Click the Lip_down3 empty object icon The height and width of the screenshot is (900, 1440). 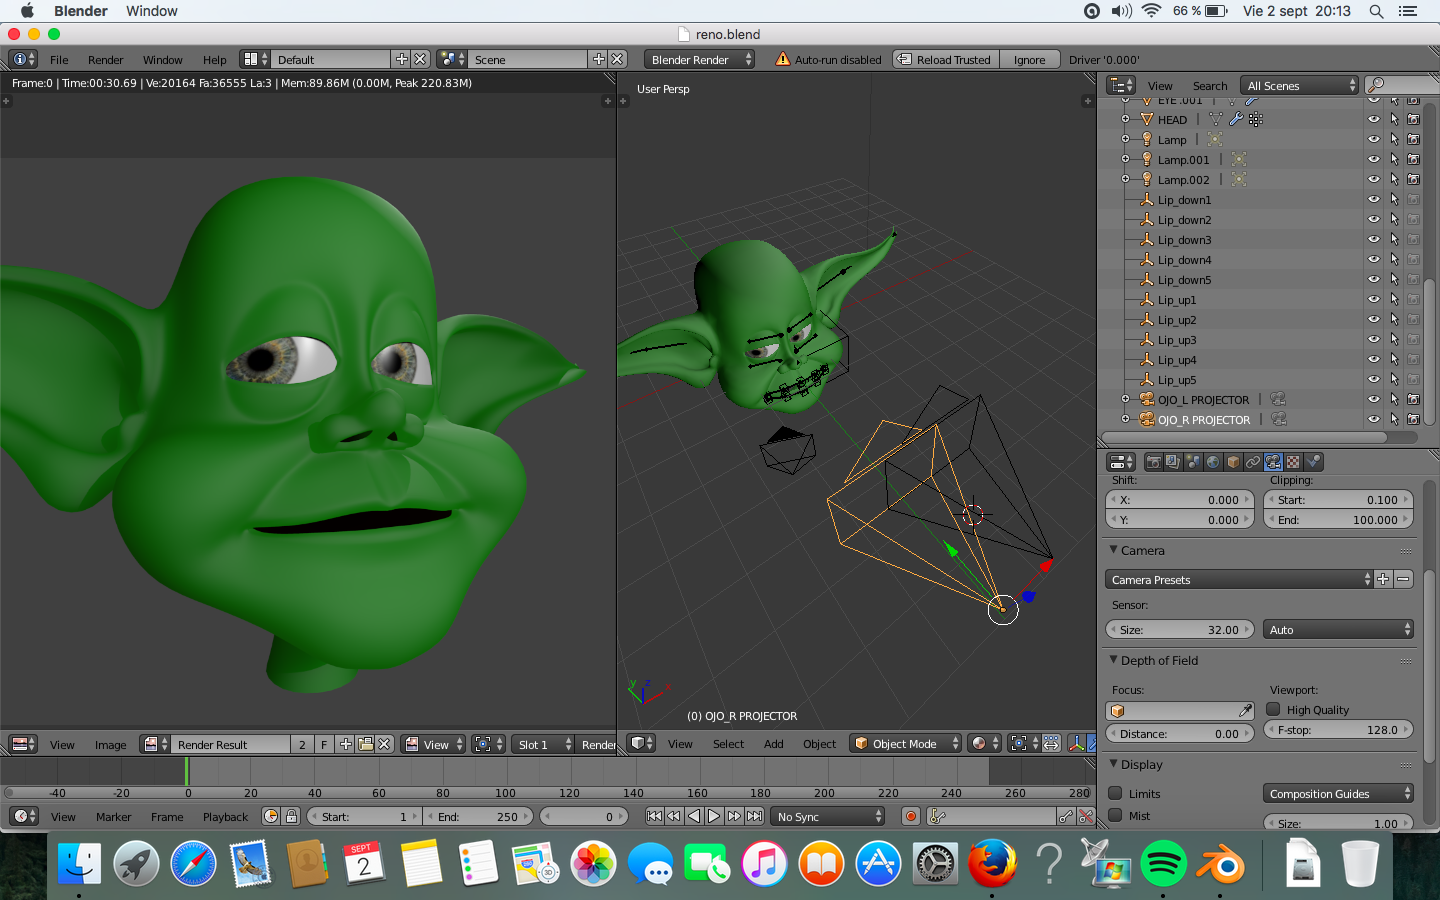1147,239
